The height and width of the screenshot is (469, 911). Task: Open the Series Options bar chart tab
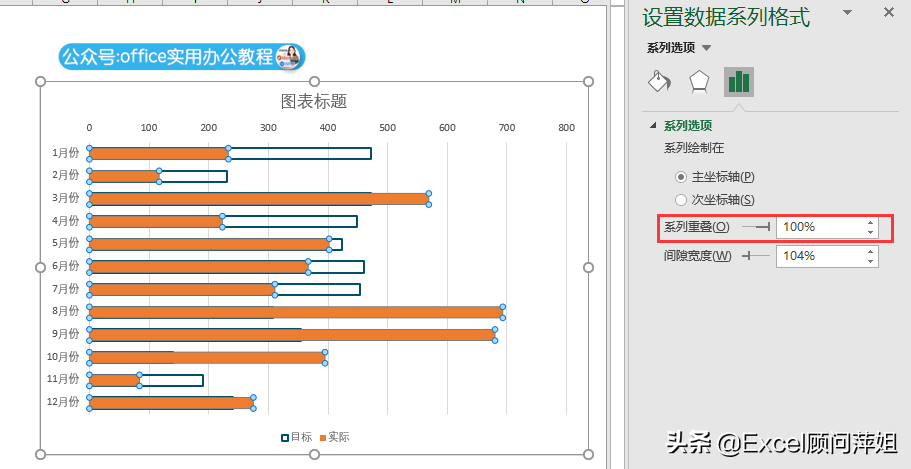click(738, 82)
